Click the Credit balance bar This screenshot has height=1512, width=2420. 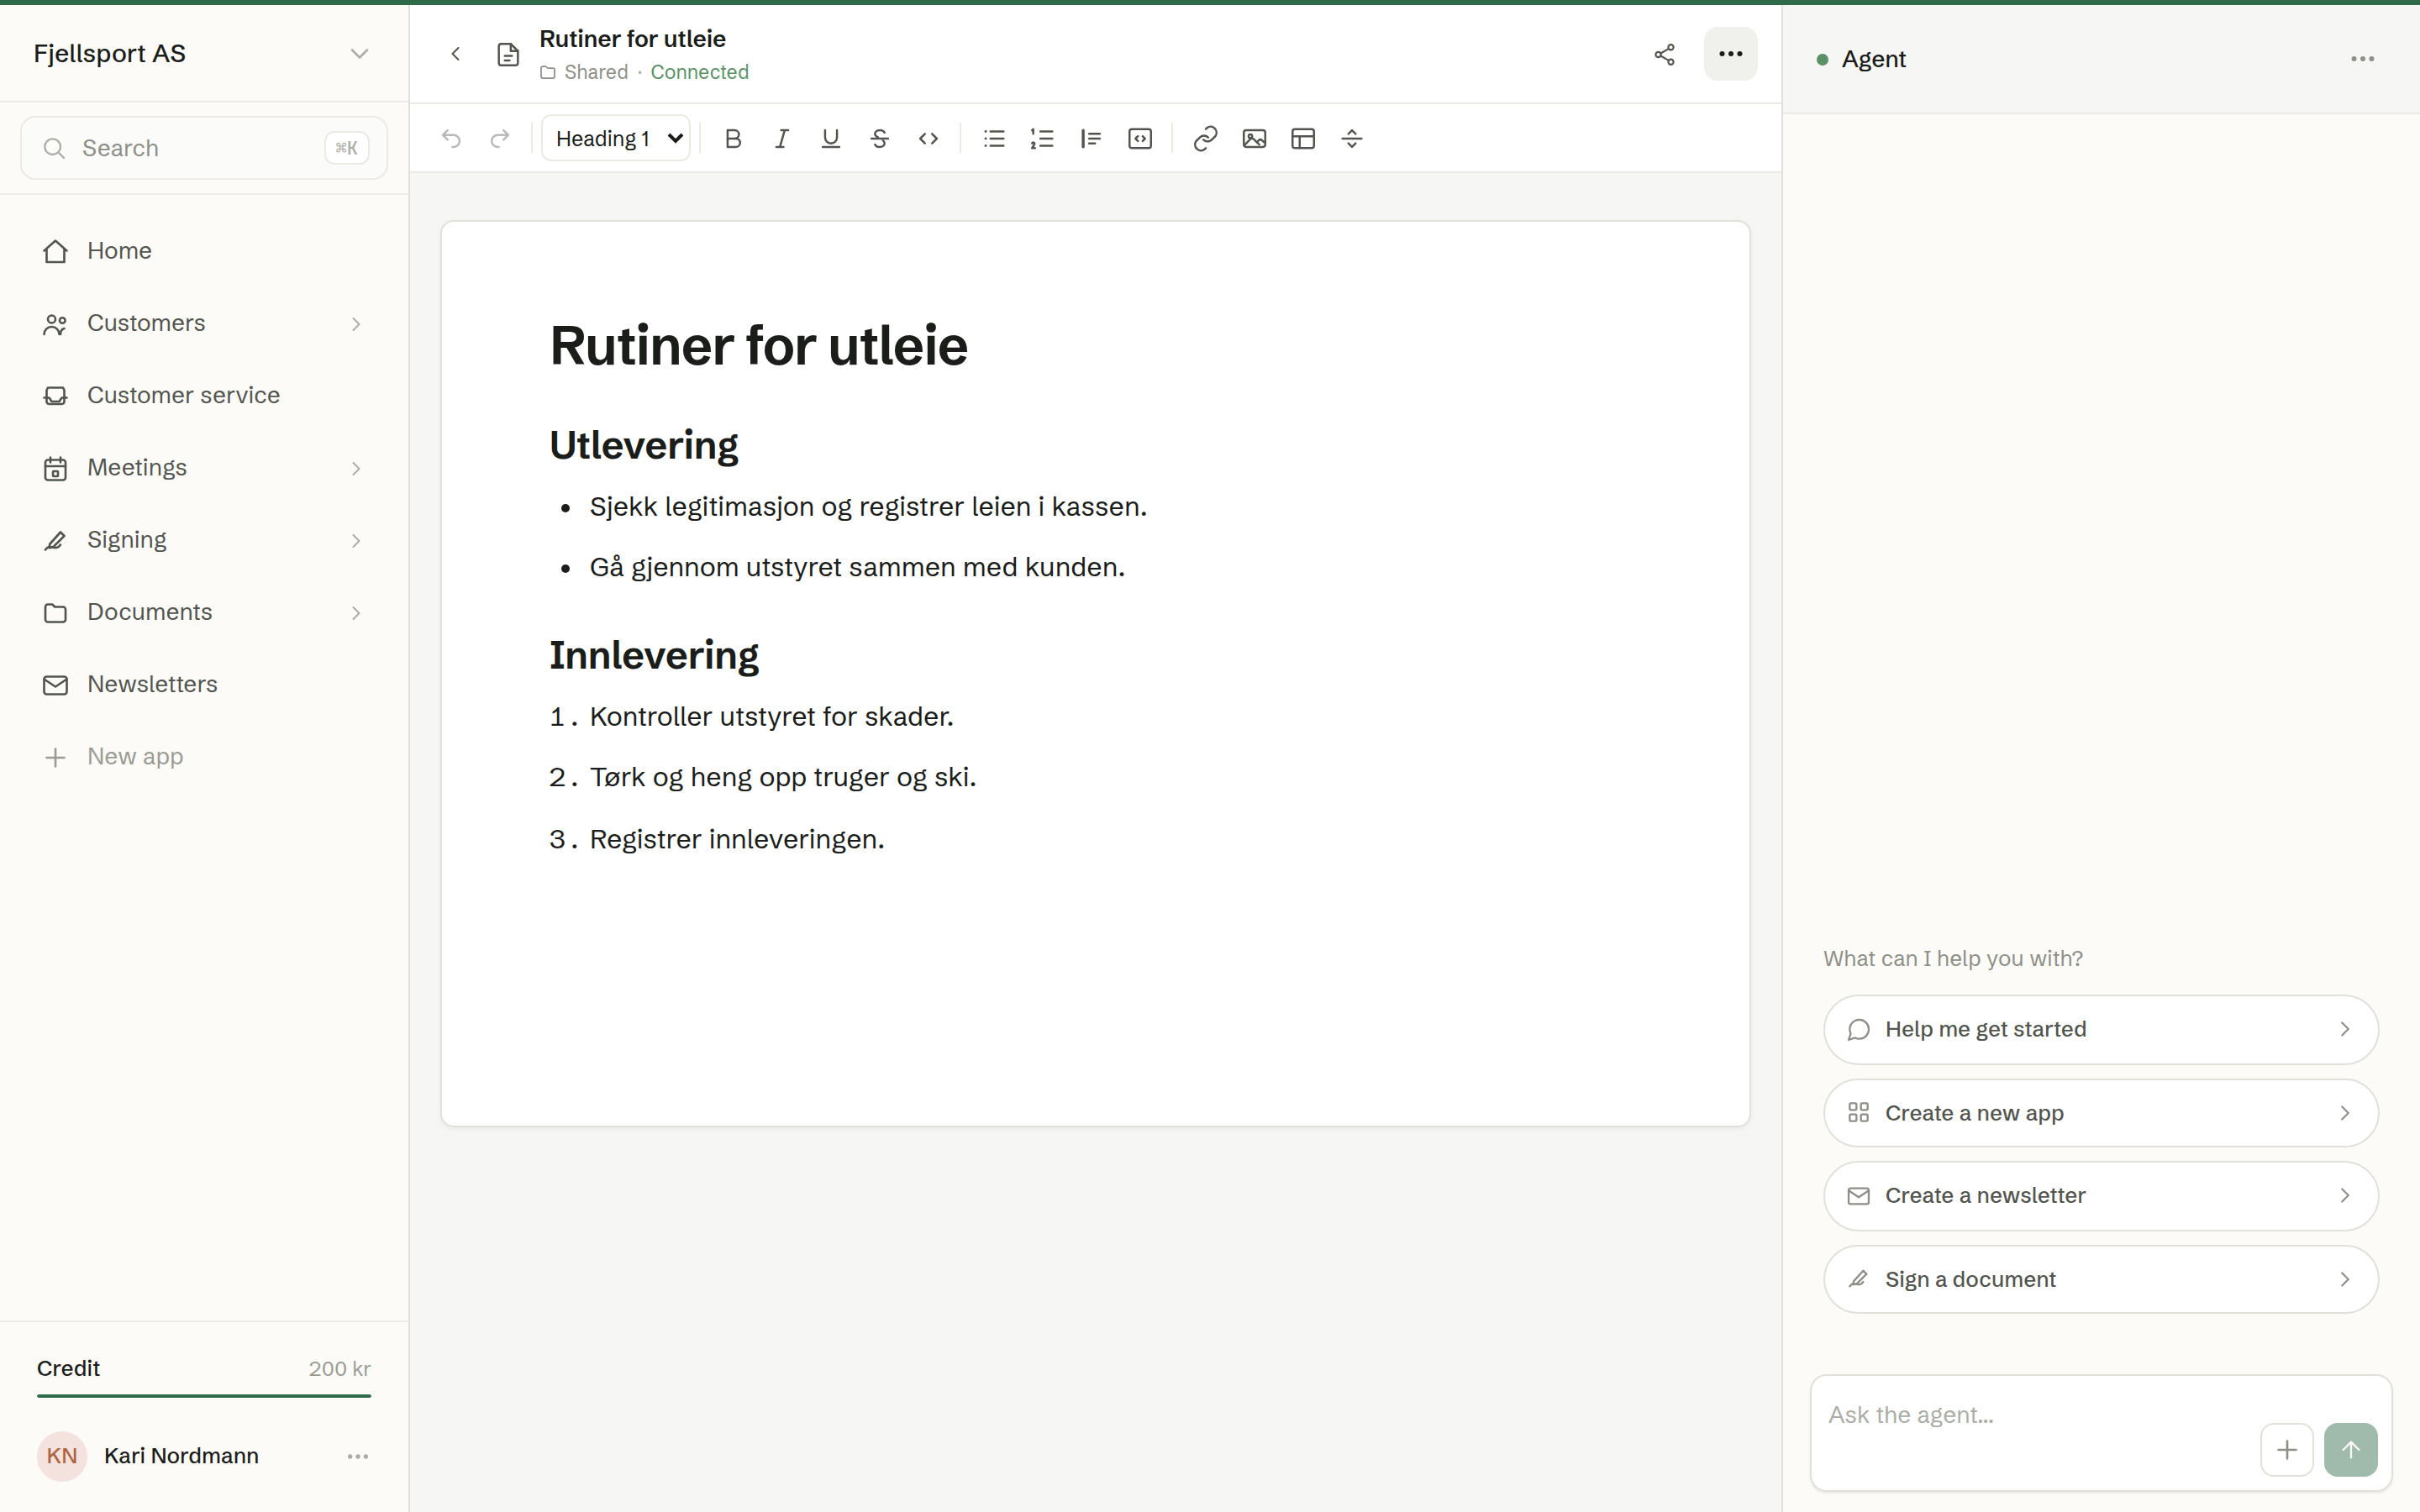204,1395
